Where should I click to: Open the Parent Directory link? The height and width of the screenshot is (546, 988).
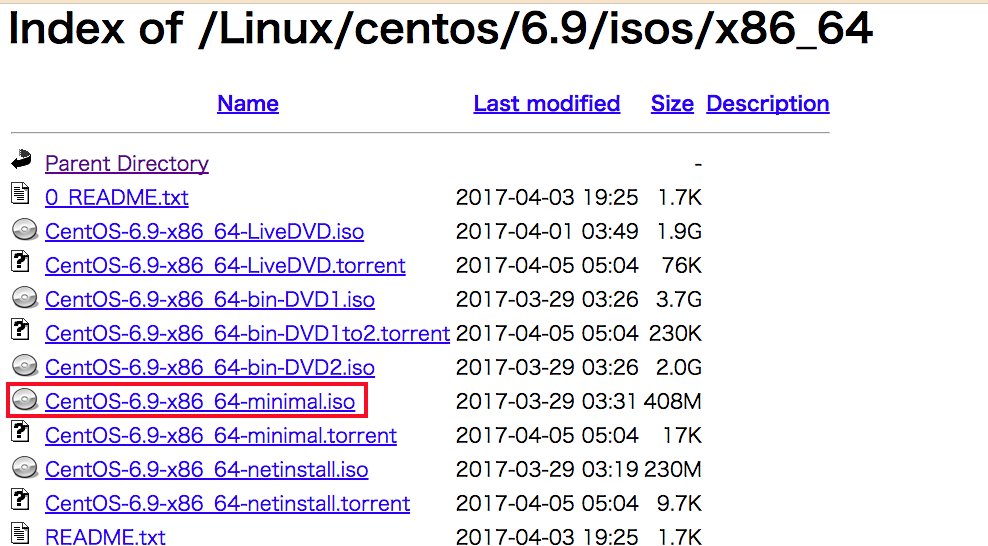[x=127, y=163]
